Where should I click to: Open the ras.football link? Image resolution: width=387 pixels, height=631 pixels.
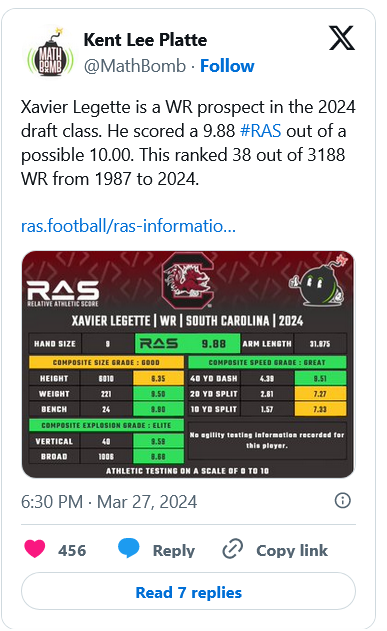coord(128,226)
